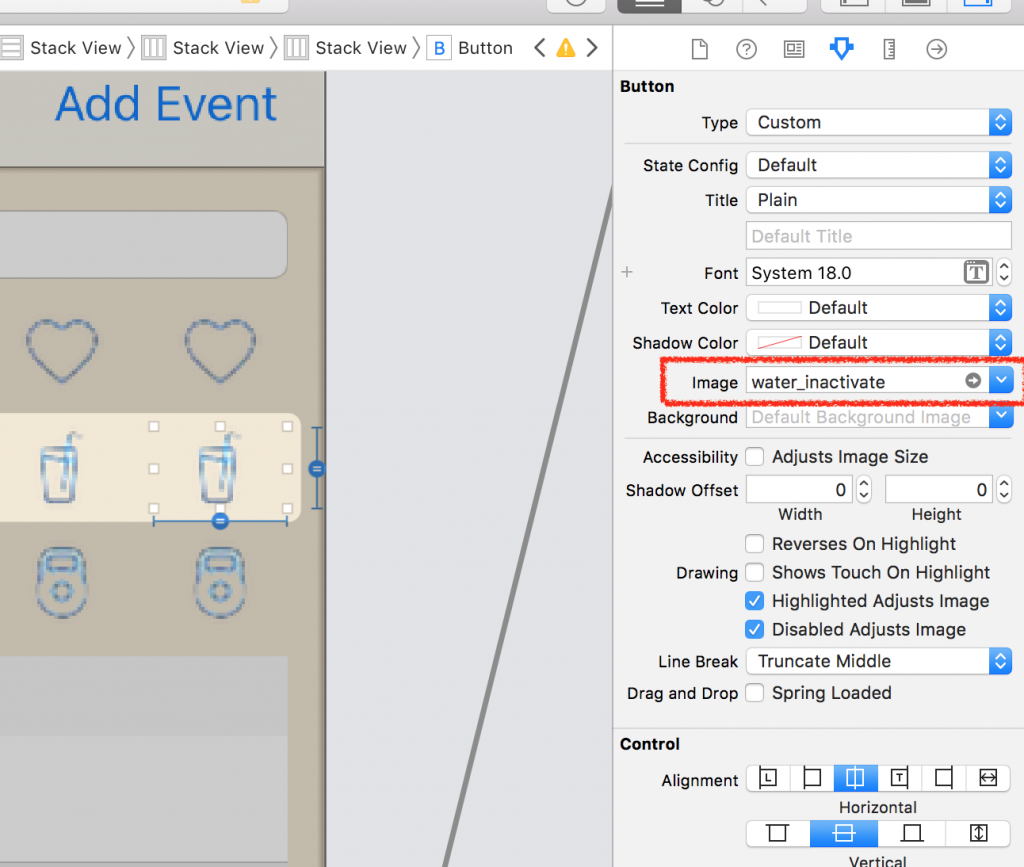
Task: Open the Connections inspector tab
Action: click(x=936, y=49)
